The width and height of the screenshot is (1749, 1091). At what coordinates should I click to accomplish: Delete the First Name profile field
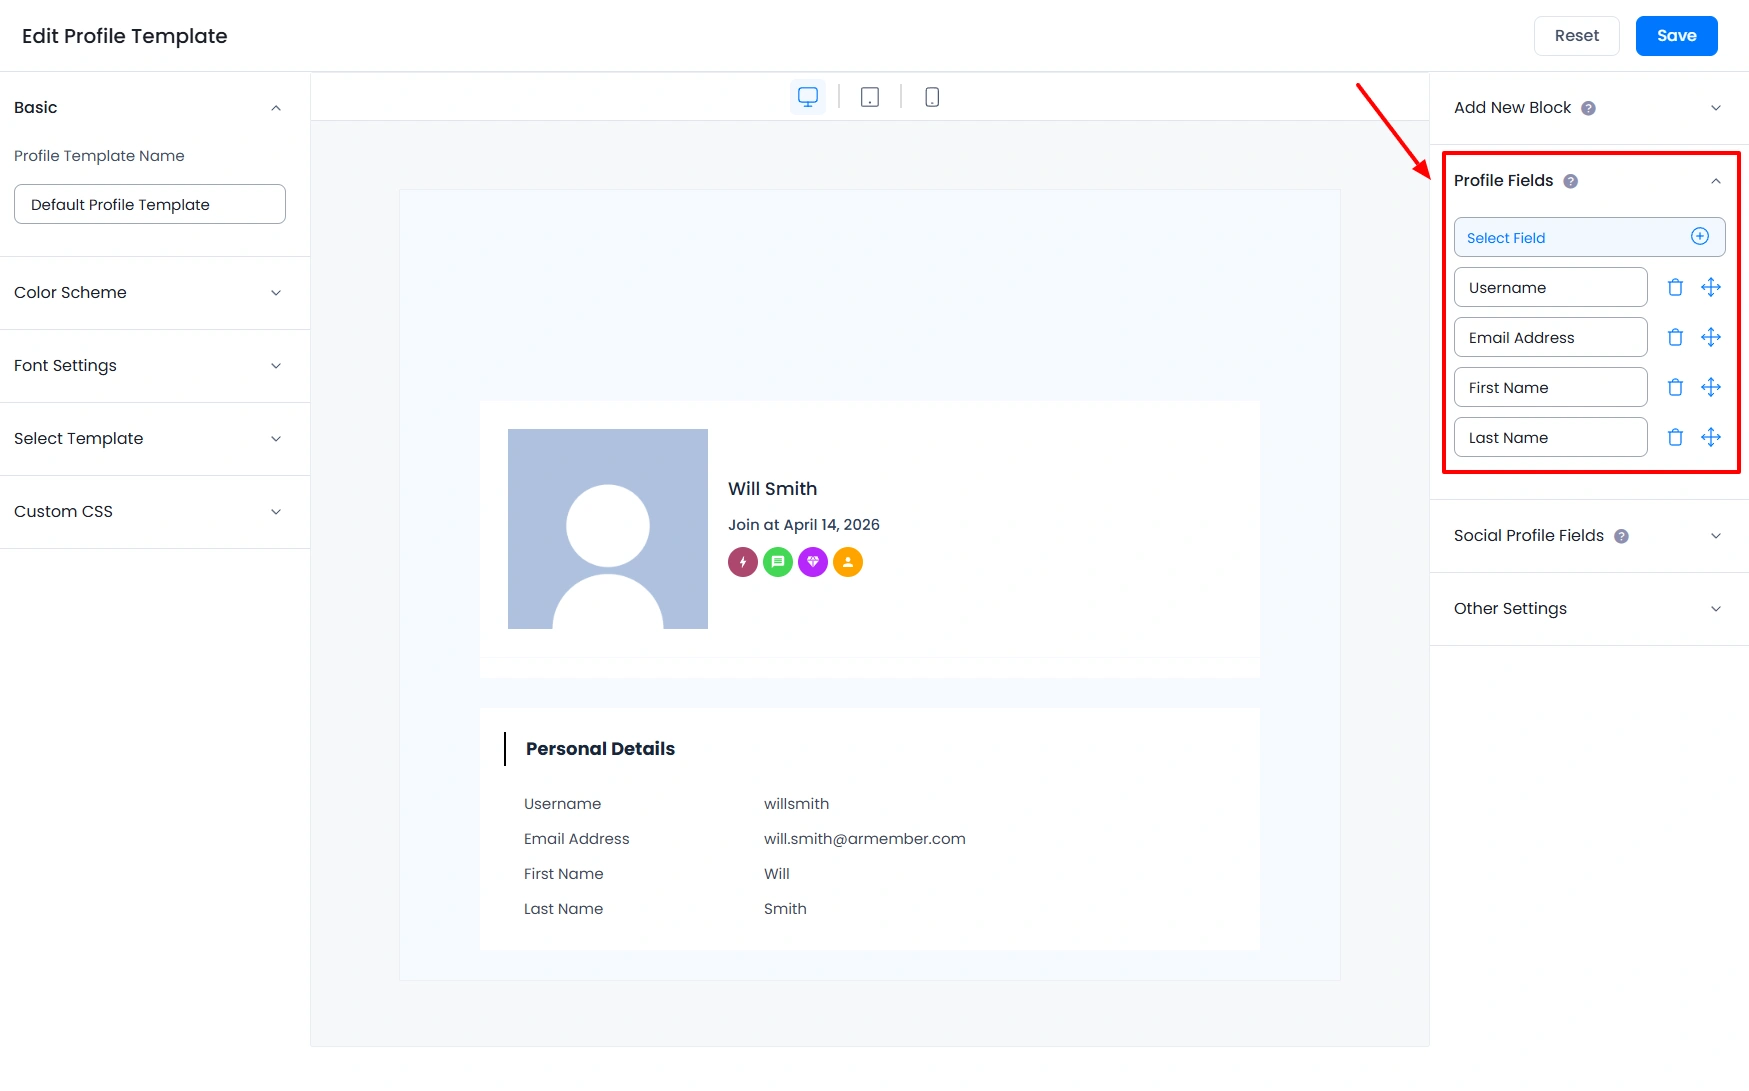tap(1675, 388)
